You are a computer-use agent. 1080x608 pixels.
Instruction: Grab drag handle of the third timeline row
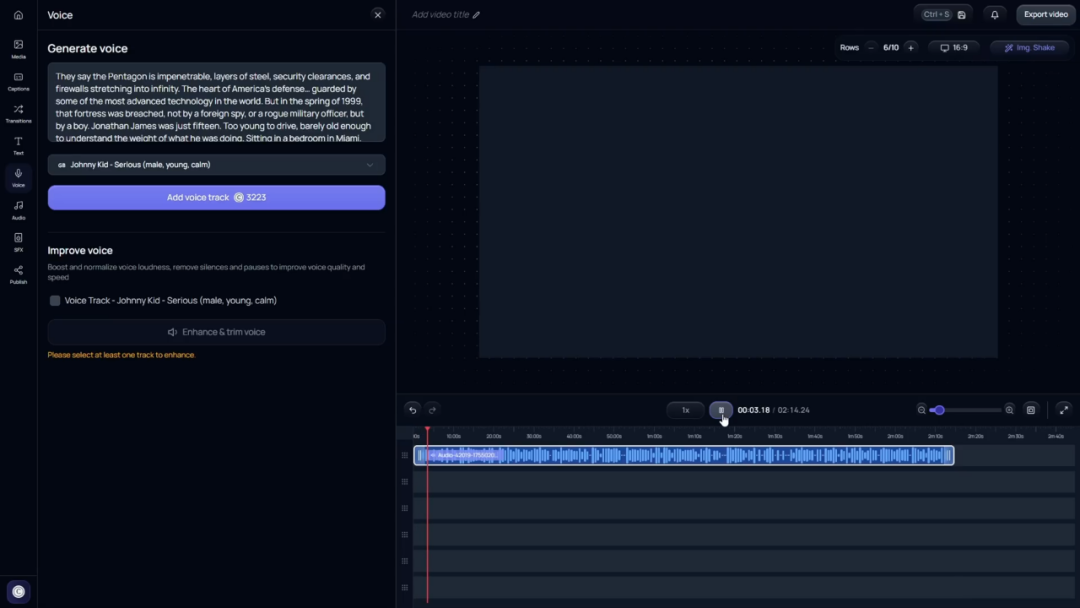pyautogui.click(x=405, y=508)
